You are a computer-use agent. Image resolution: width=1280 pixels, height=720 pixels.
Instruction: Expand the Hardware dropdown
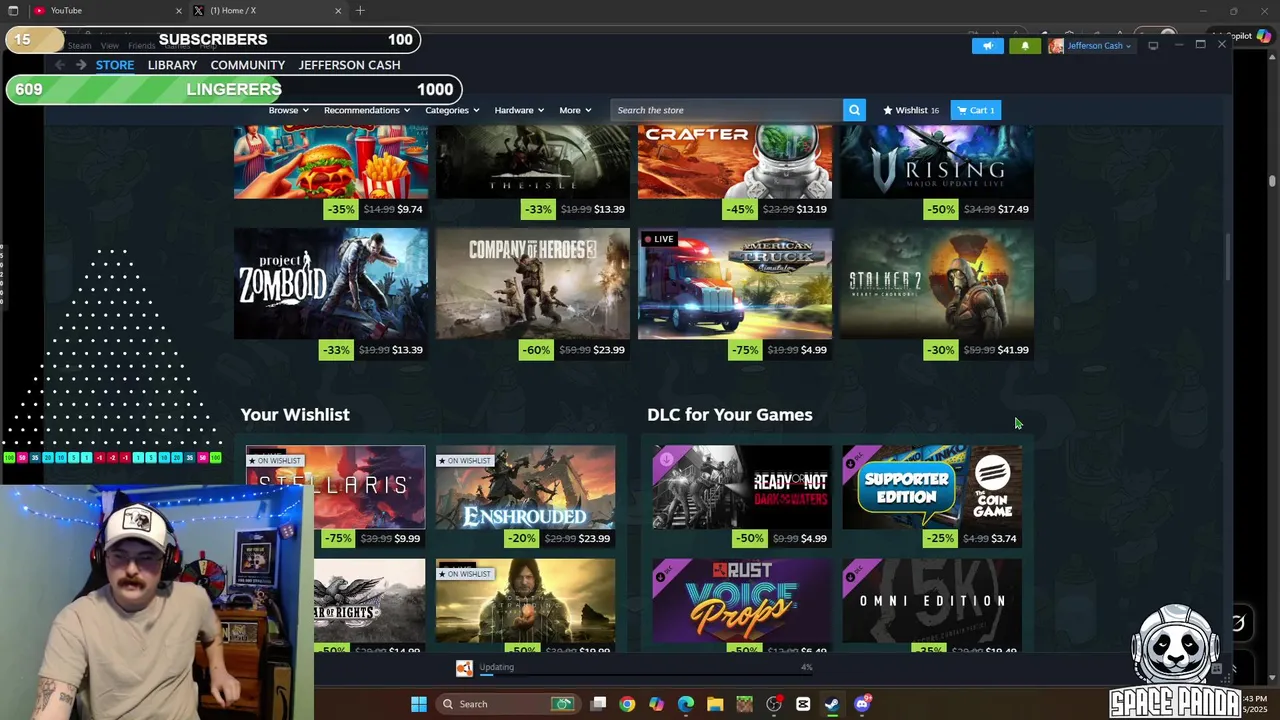(519, 110)
